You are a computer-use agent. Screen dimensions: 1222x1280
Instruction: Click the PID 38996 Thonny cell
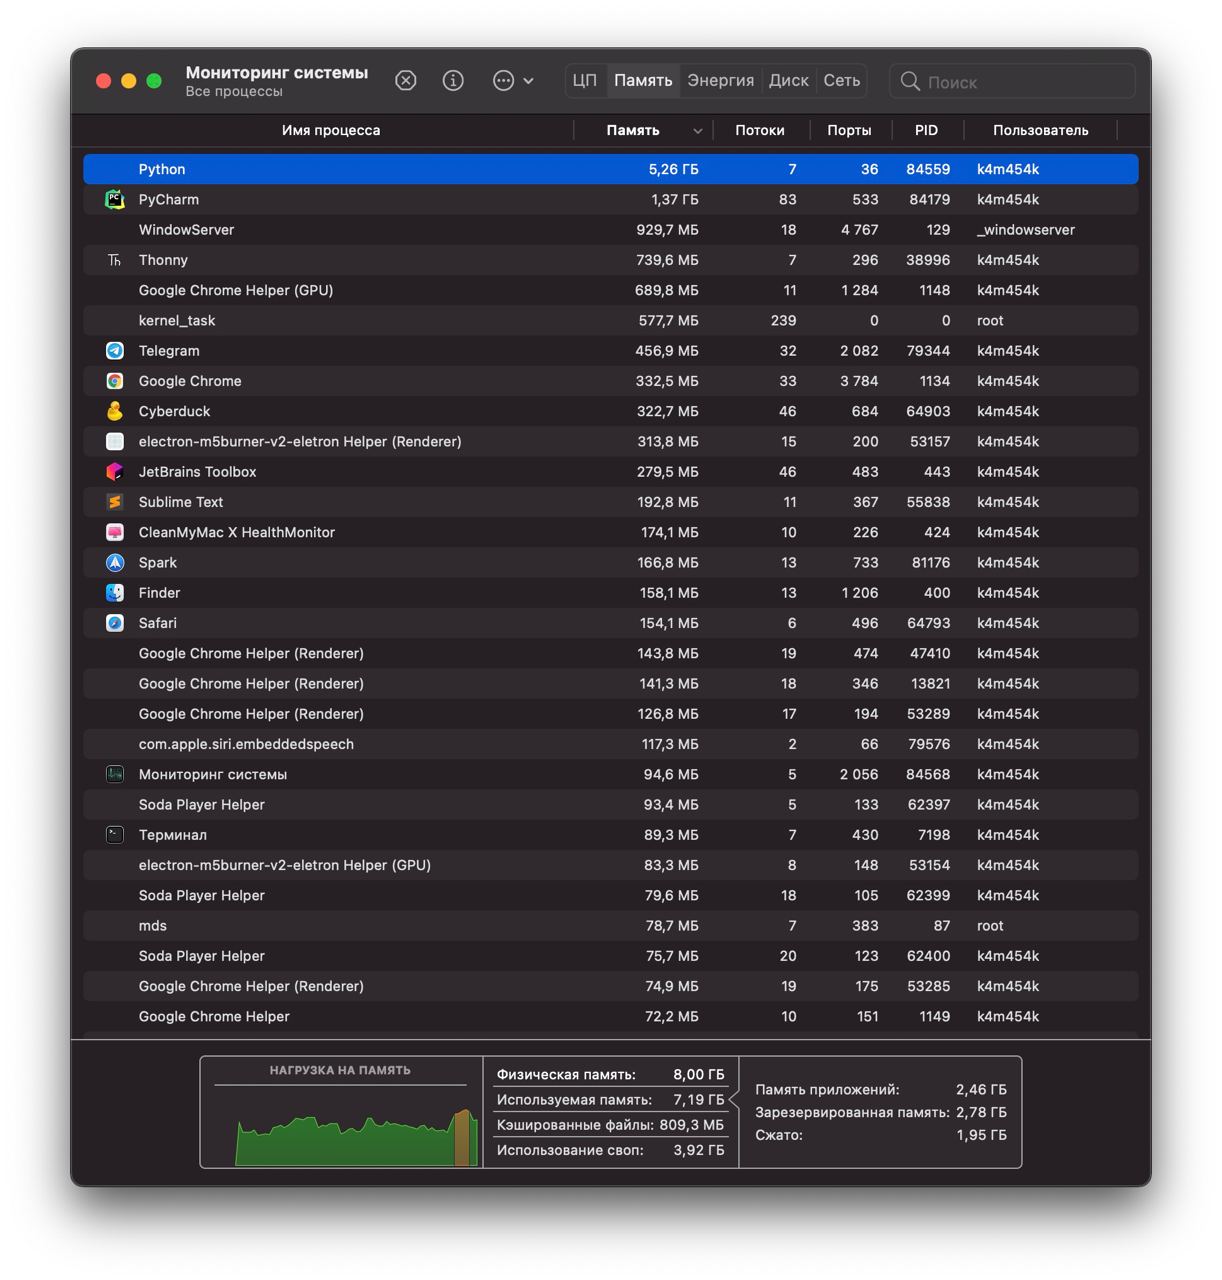click(x=928, y=260)
